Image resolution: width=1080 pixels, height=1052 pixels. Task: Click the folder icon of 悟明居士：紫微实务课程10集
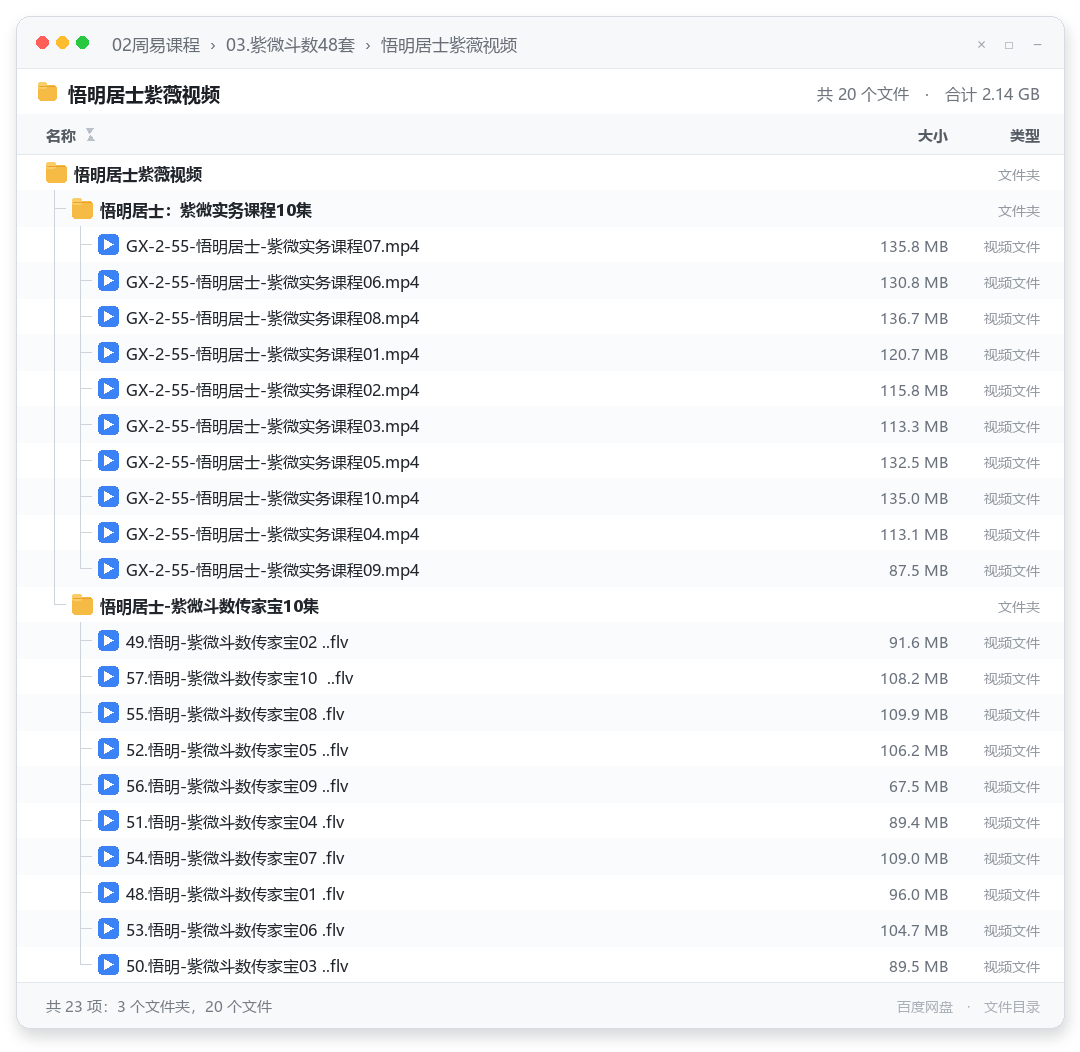pos(82,209)
